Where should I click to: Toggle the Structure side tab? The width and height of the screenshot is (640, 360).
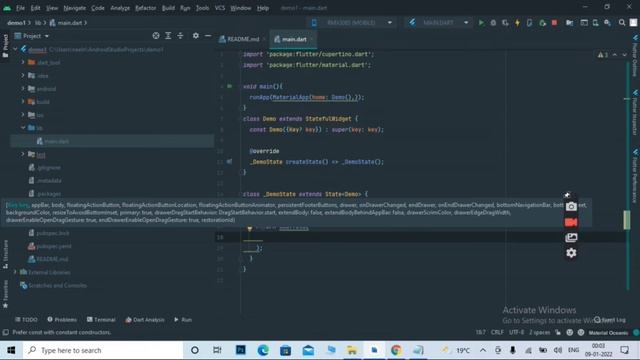click(x=5, y=254)
